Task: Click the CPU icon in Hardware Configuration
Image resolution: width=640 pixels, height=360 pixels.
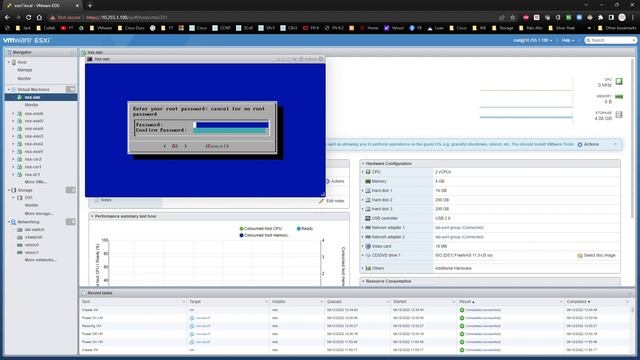Action: (x=368, y=172)
